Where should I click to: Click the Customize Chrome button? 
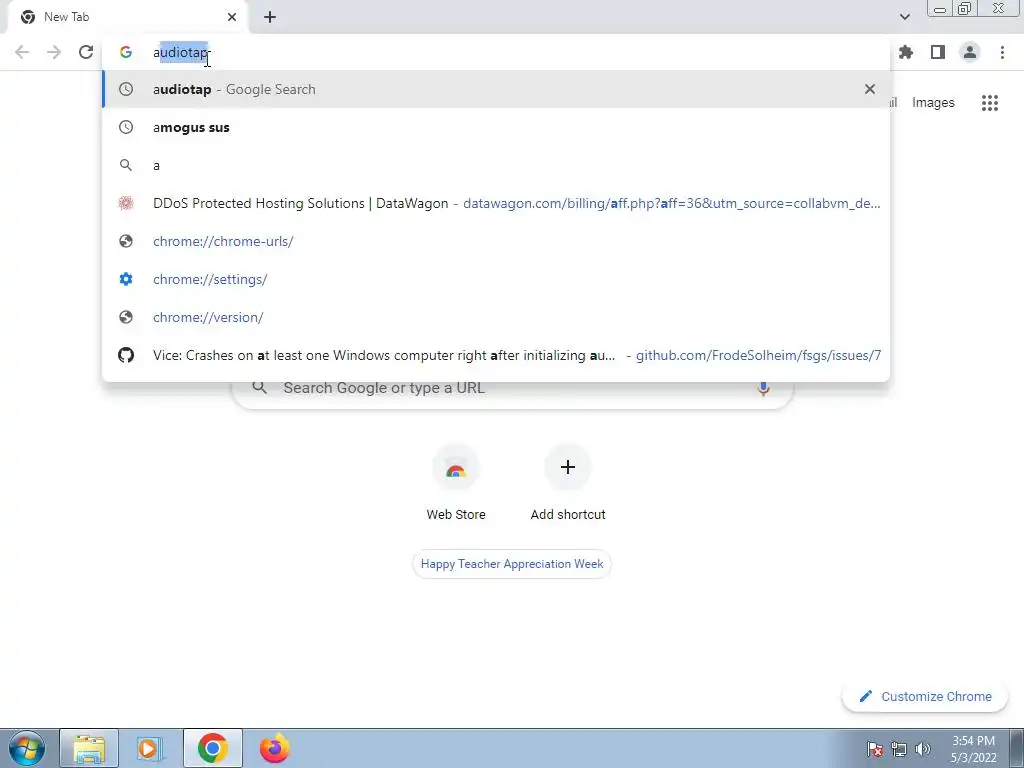tap(925, 696)
